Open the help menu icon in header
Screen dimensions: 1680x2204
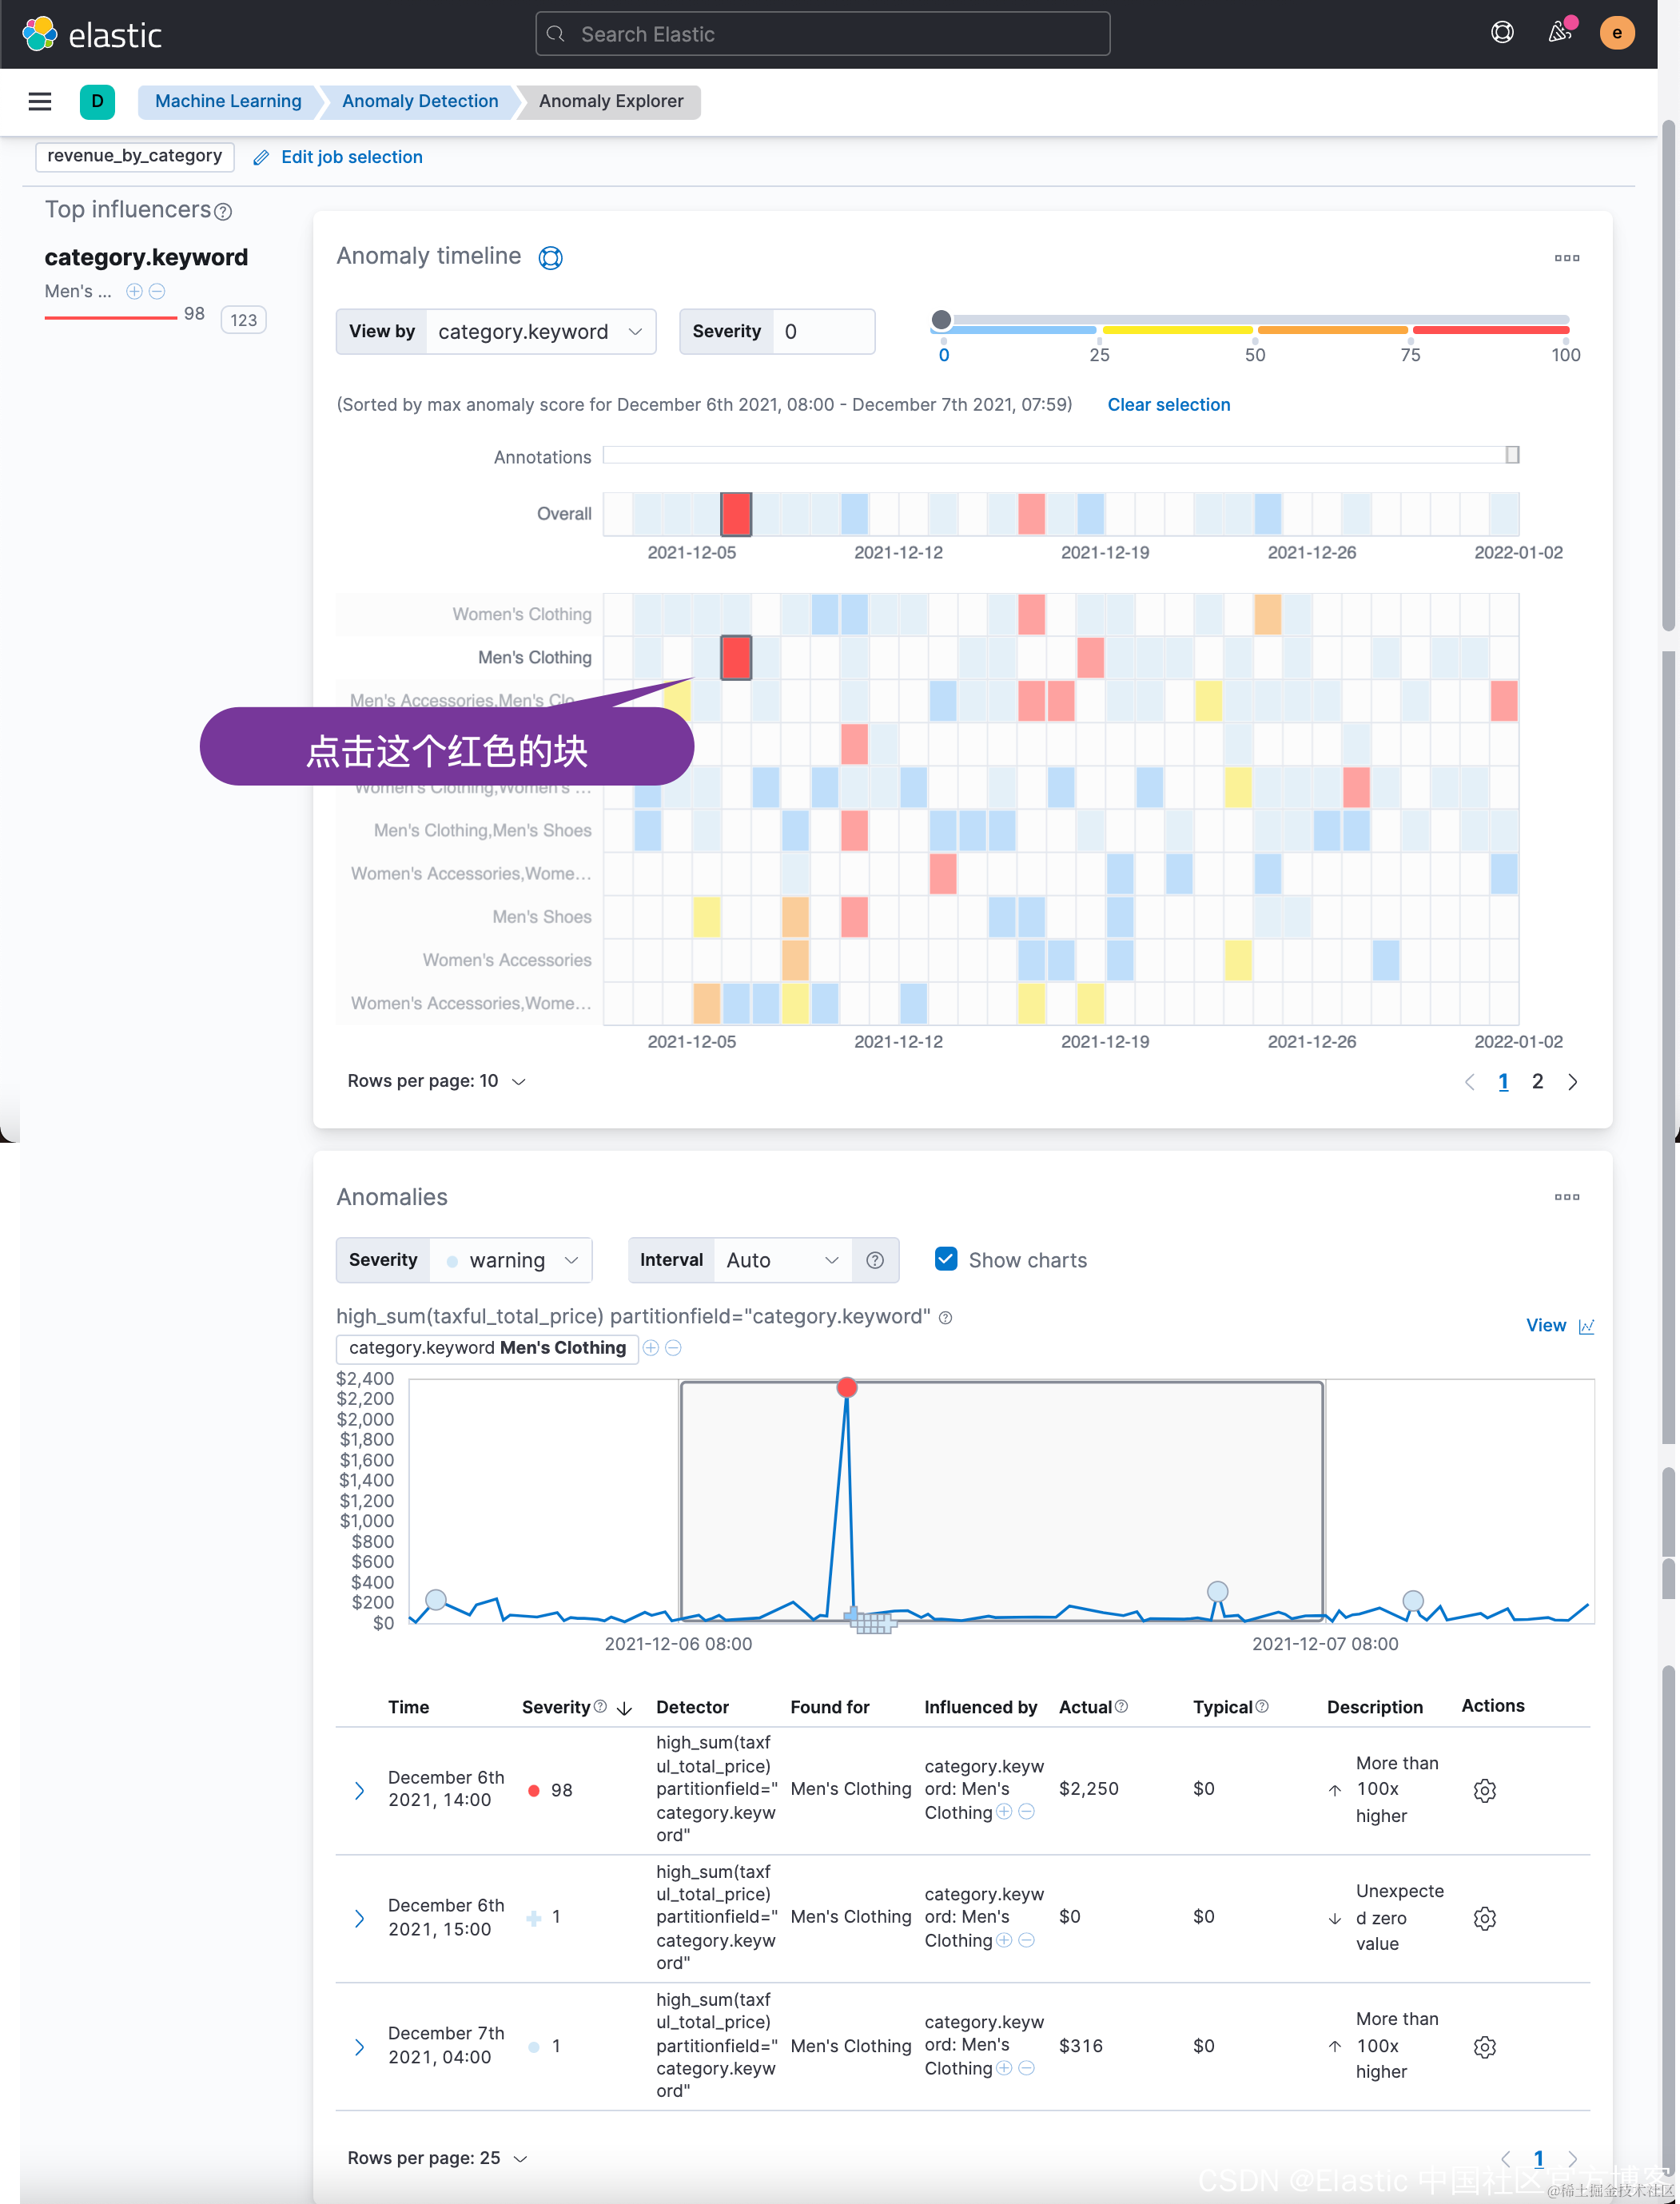(1502, 33)
